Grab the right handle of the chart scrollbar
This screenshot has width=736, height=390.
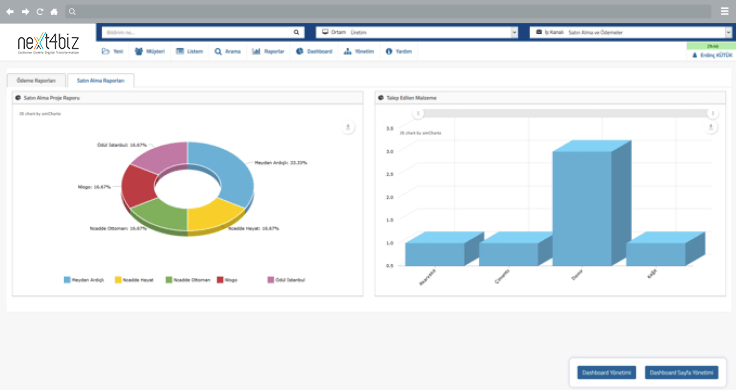tap(713, 114)
